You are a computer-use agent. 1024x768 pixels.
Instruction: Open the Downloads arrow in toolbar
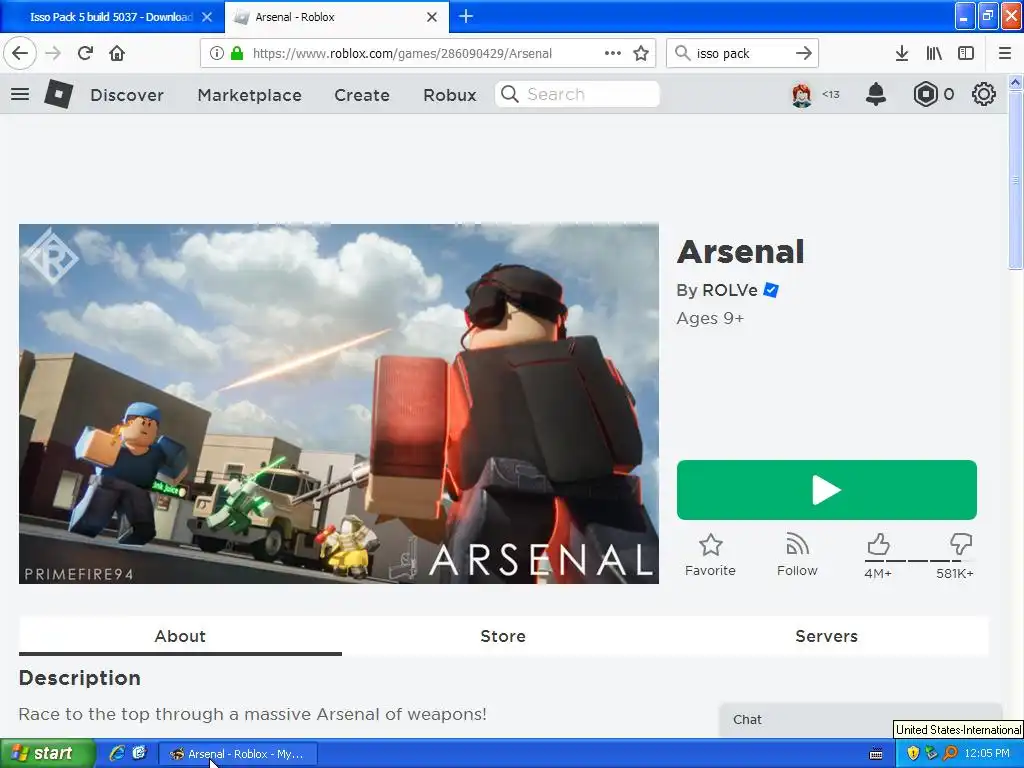click(x=901, y=53)
